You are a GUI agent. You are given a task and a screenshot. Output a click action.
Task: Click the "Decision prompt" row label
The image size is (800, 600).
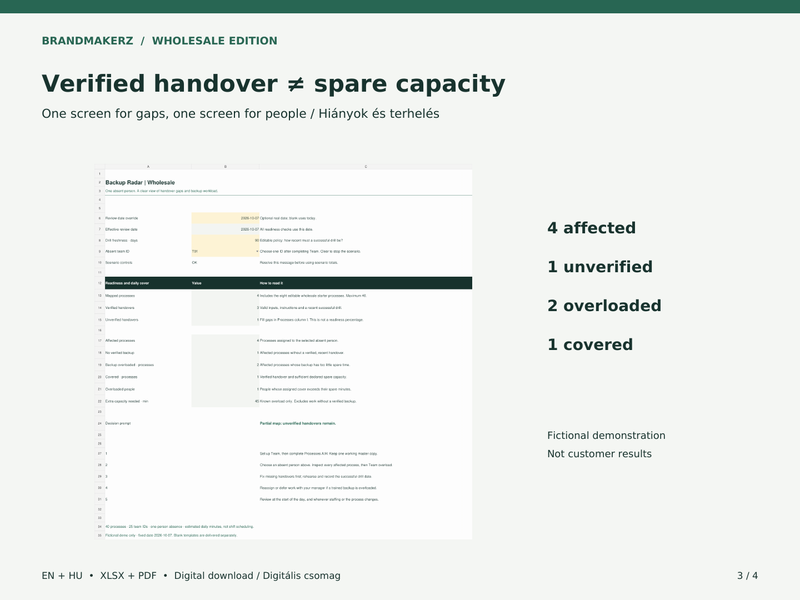(118, 423)
